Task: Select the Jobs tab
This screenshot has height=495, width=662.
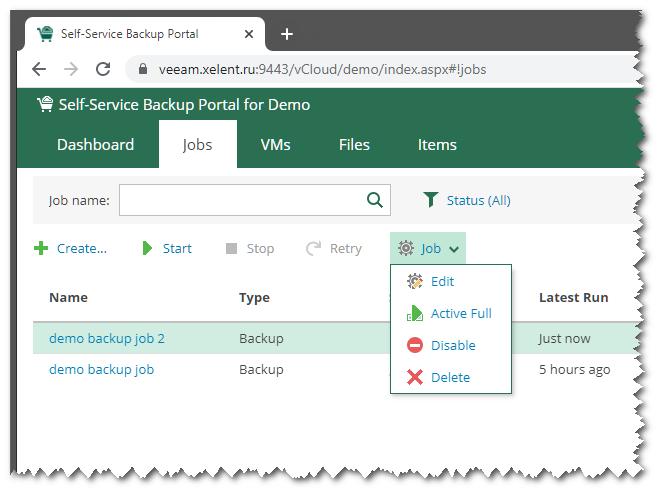Action: click(x=198, y=144)
